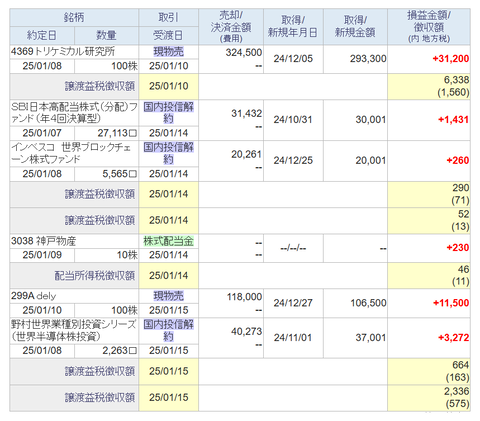Select trade date 25/01/09 for 神戸物産
The width and height of the screenshot is (480, 421).
coord(42,255)
